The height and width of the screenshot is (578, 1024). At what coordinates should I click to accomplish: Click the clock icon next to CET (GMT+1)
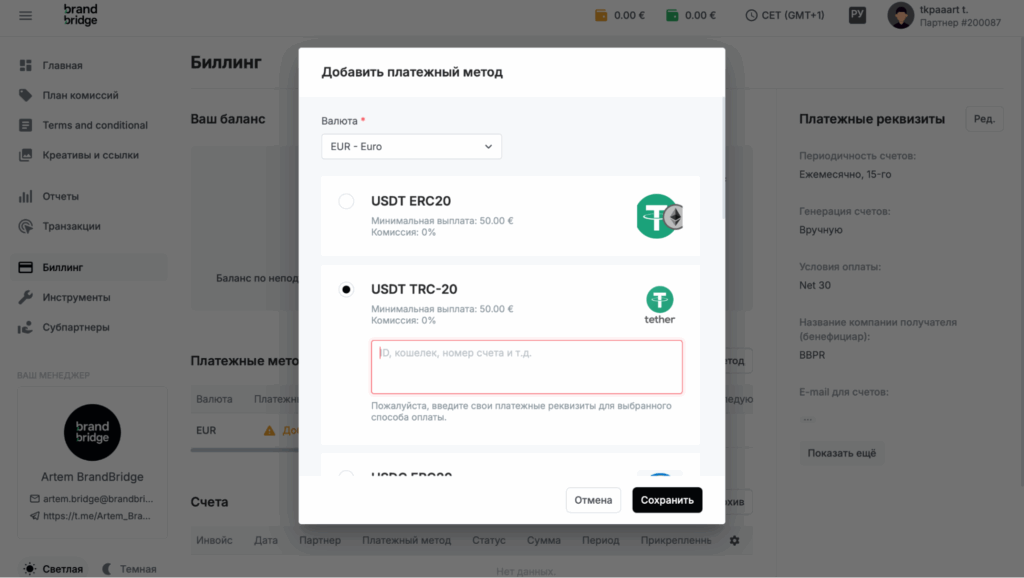pyautogui.click(x=751, y=15)
